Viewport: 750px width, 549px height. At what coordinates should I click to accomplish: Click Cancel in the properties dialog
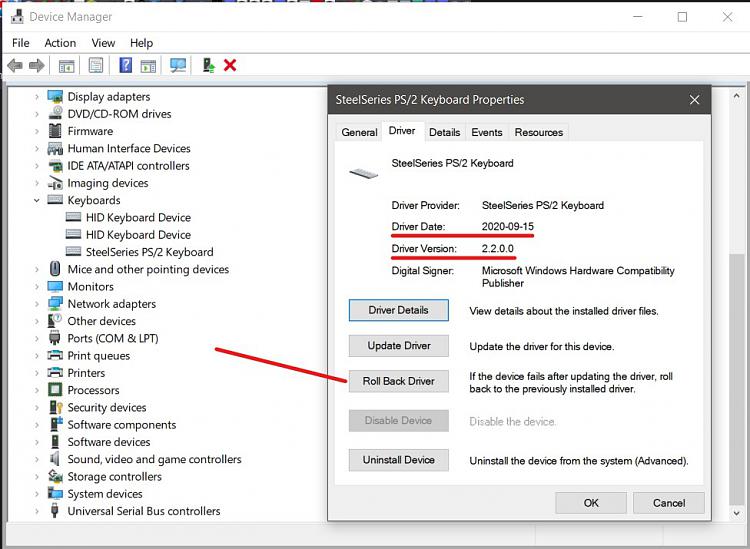point(669,503)
